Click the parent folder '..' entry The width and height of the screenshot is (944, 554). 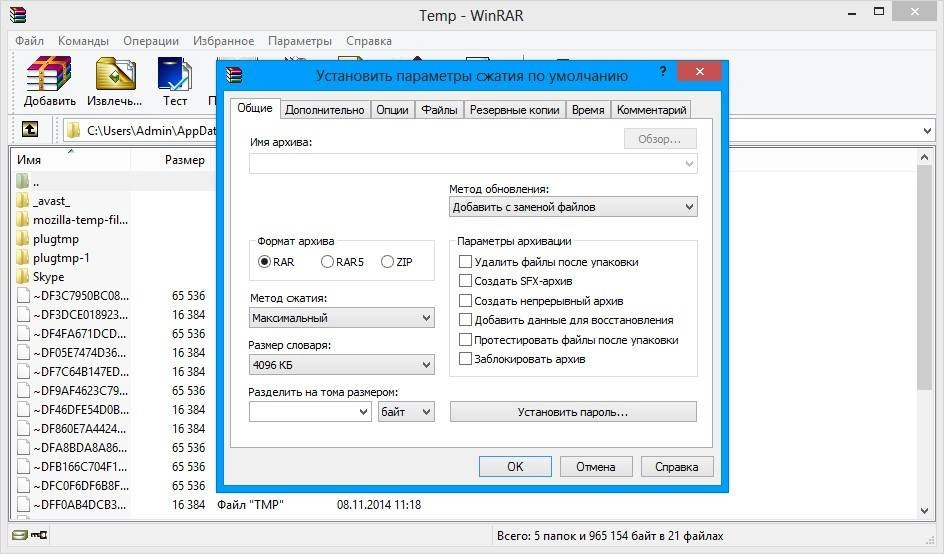point(28,181)
